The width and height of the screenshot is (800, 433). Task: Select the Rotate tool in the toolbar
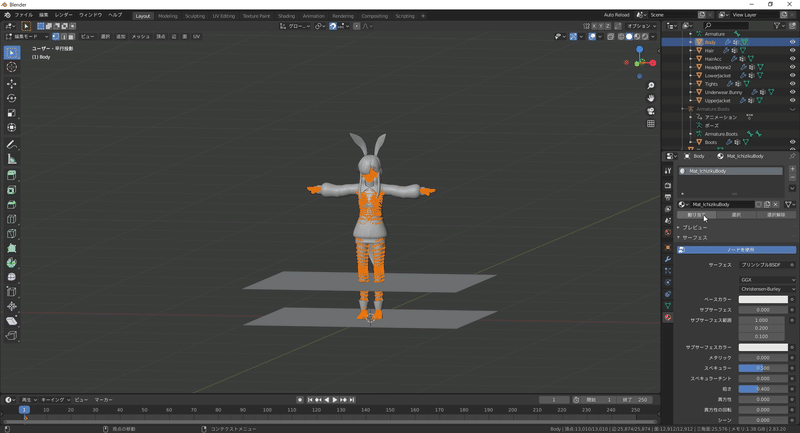tap(12, 98)
